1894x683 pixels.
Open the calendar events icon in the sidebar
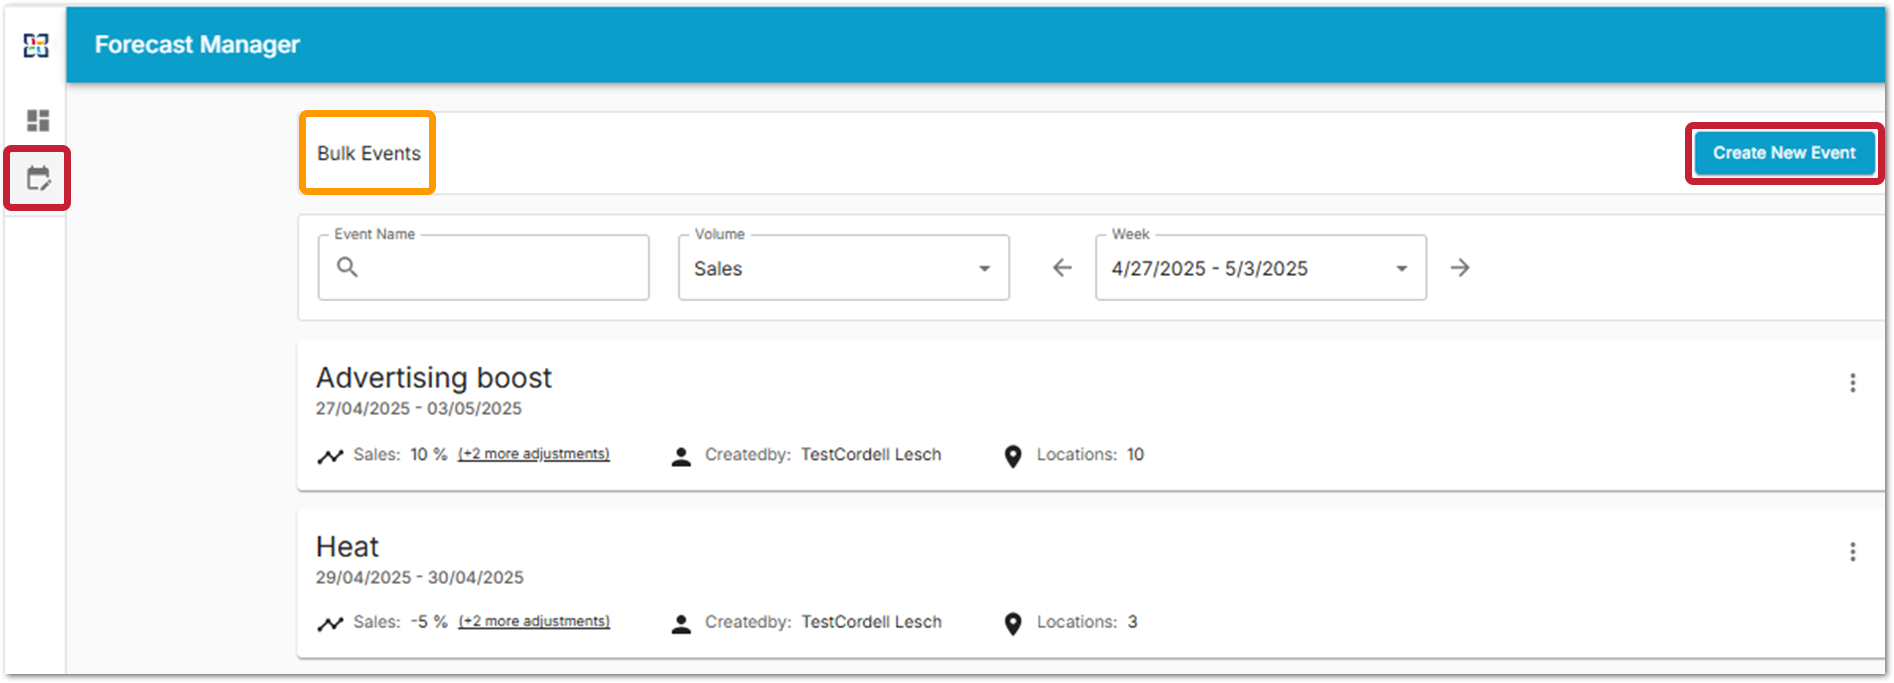pyautogui.click(x=38, y=179)
